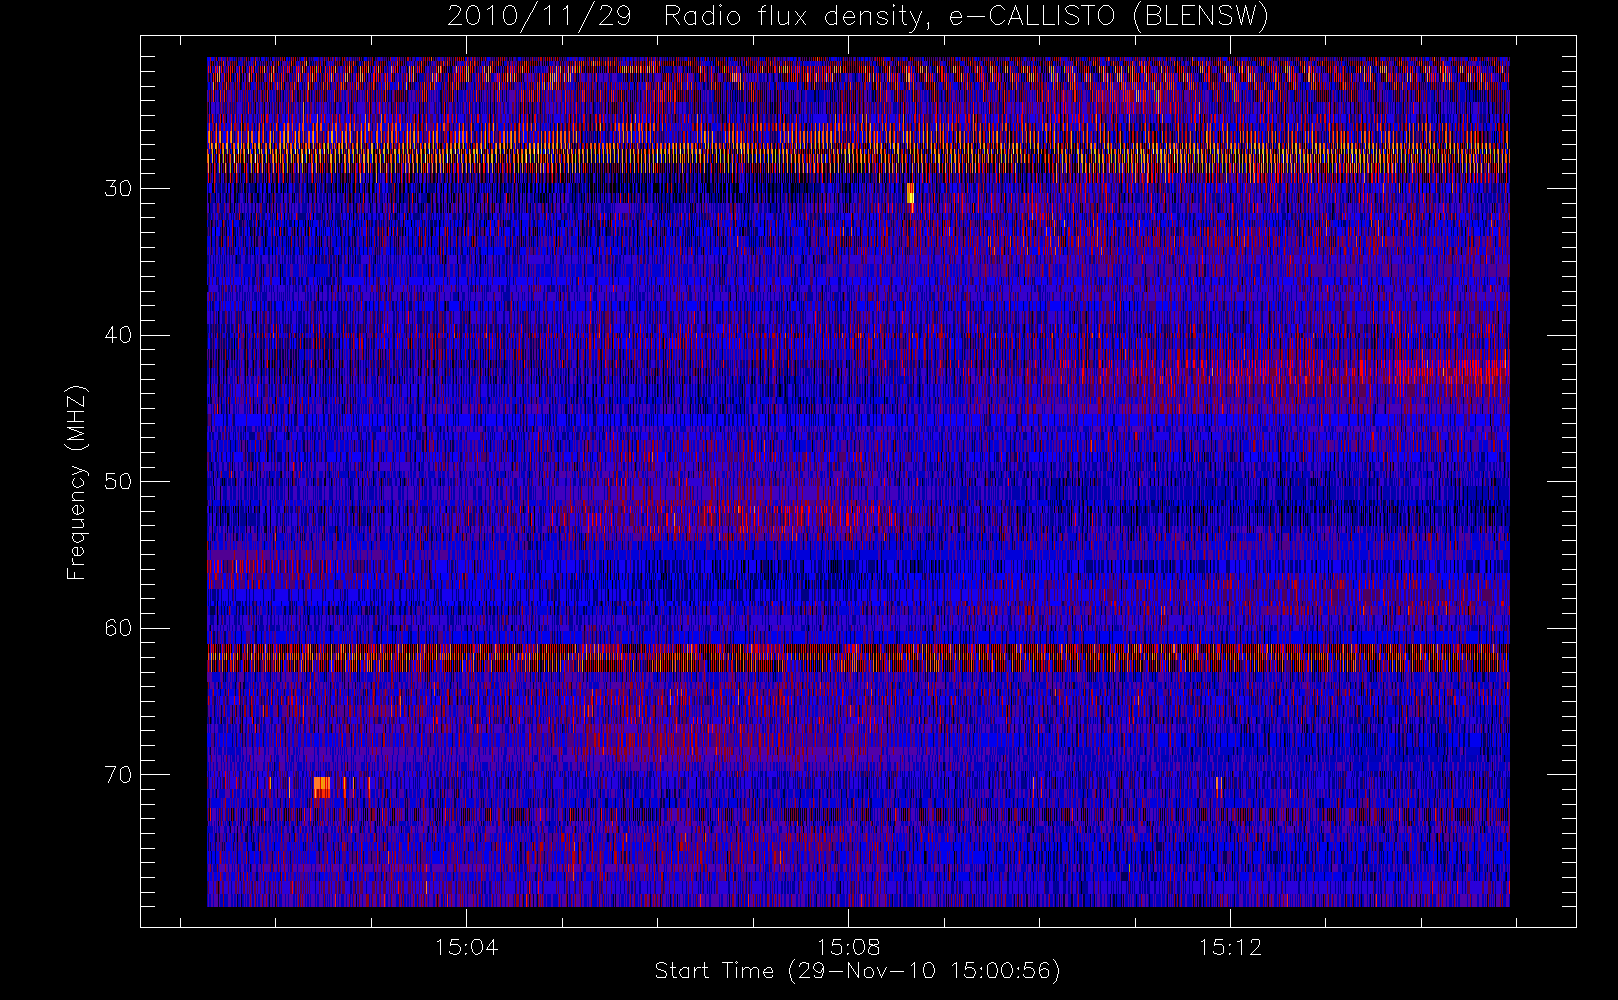Viewport: 1618px width, 1000px height.
Task: Click the 50 frequency tick label
Action: [x=118, y=482]
